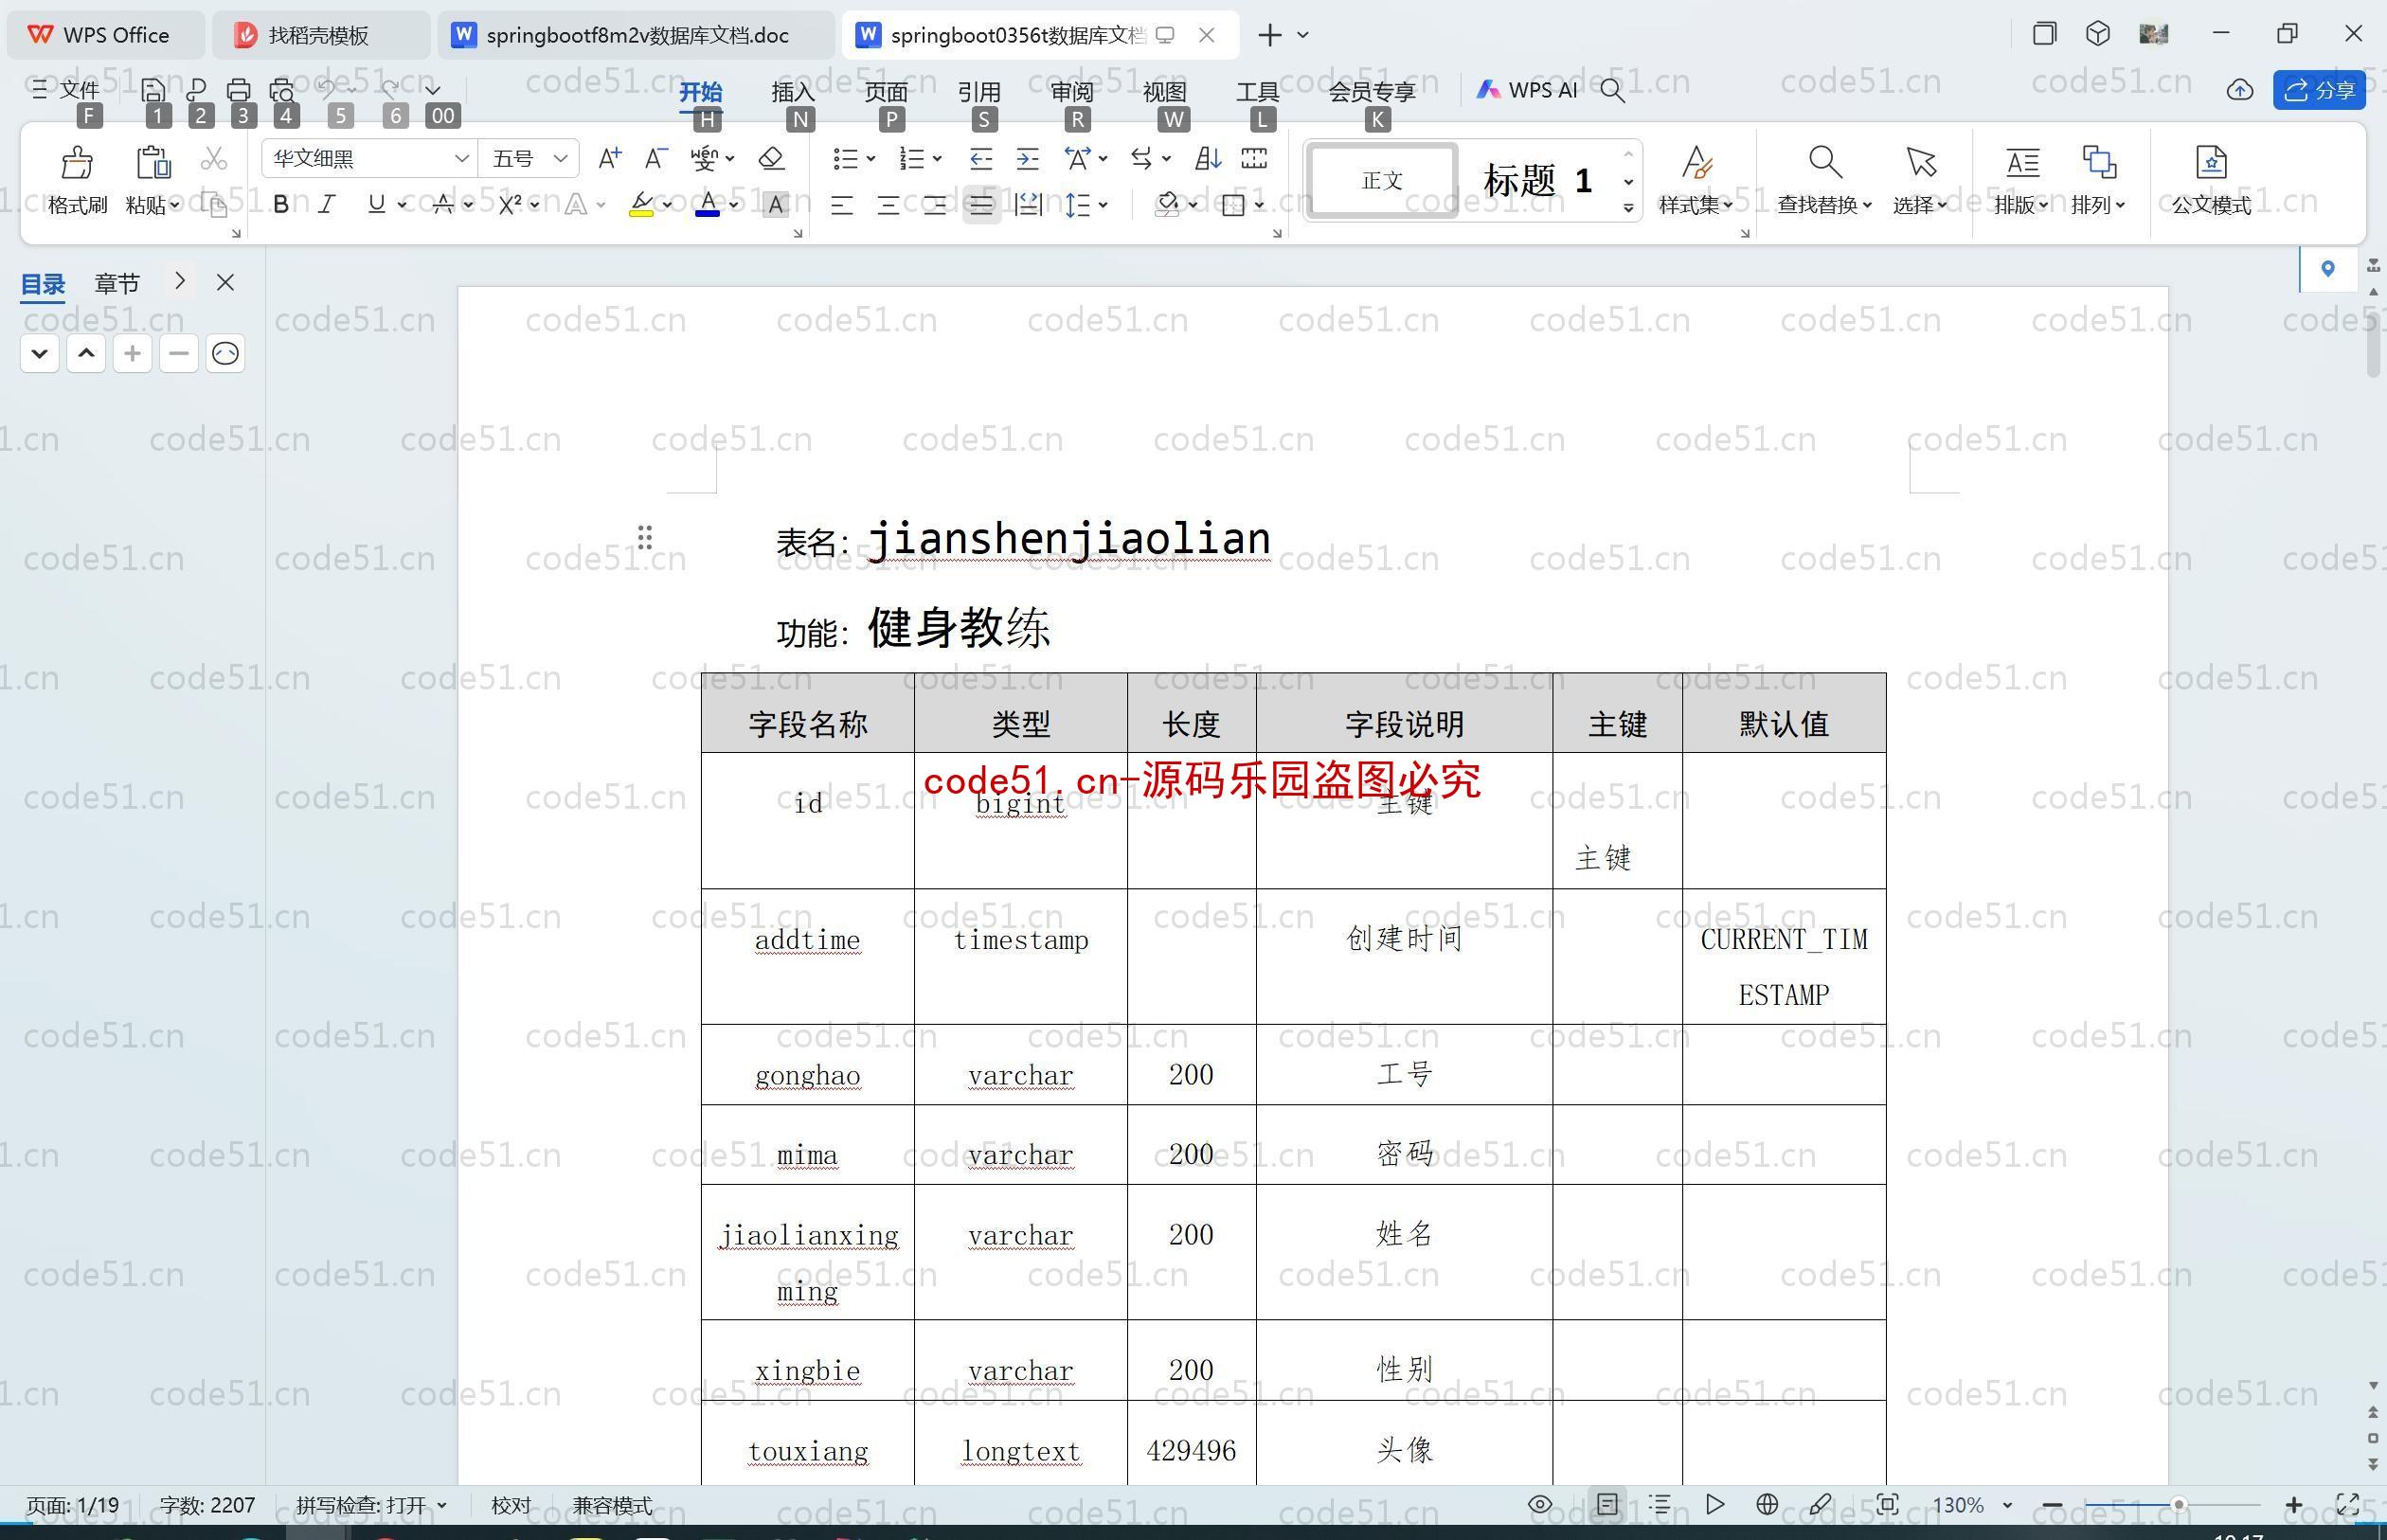Click the Increase font size (A+) icon

tap(609, 158)
